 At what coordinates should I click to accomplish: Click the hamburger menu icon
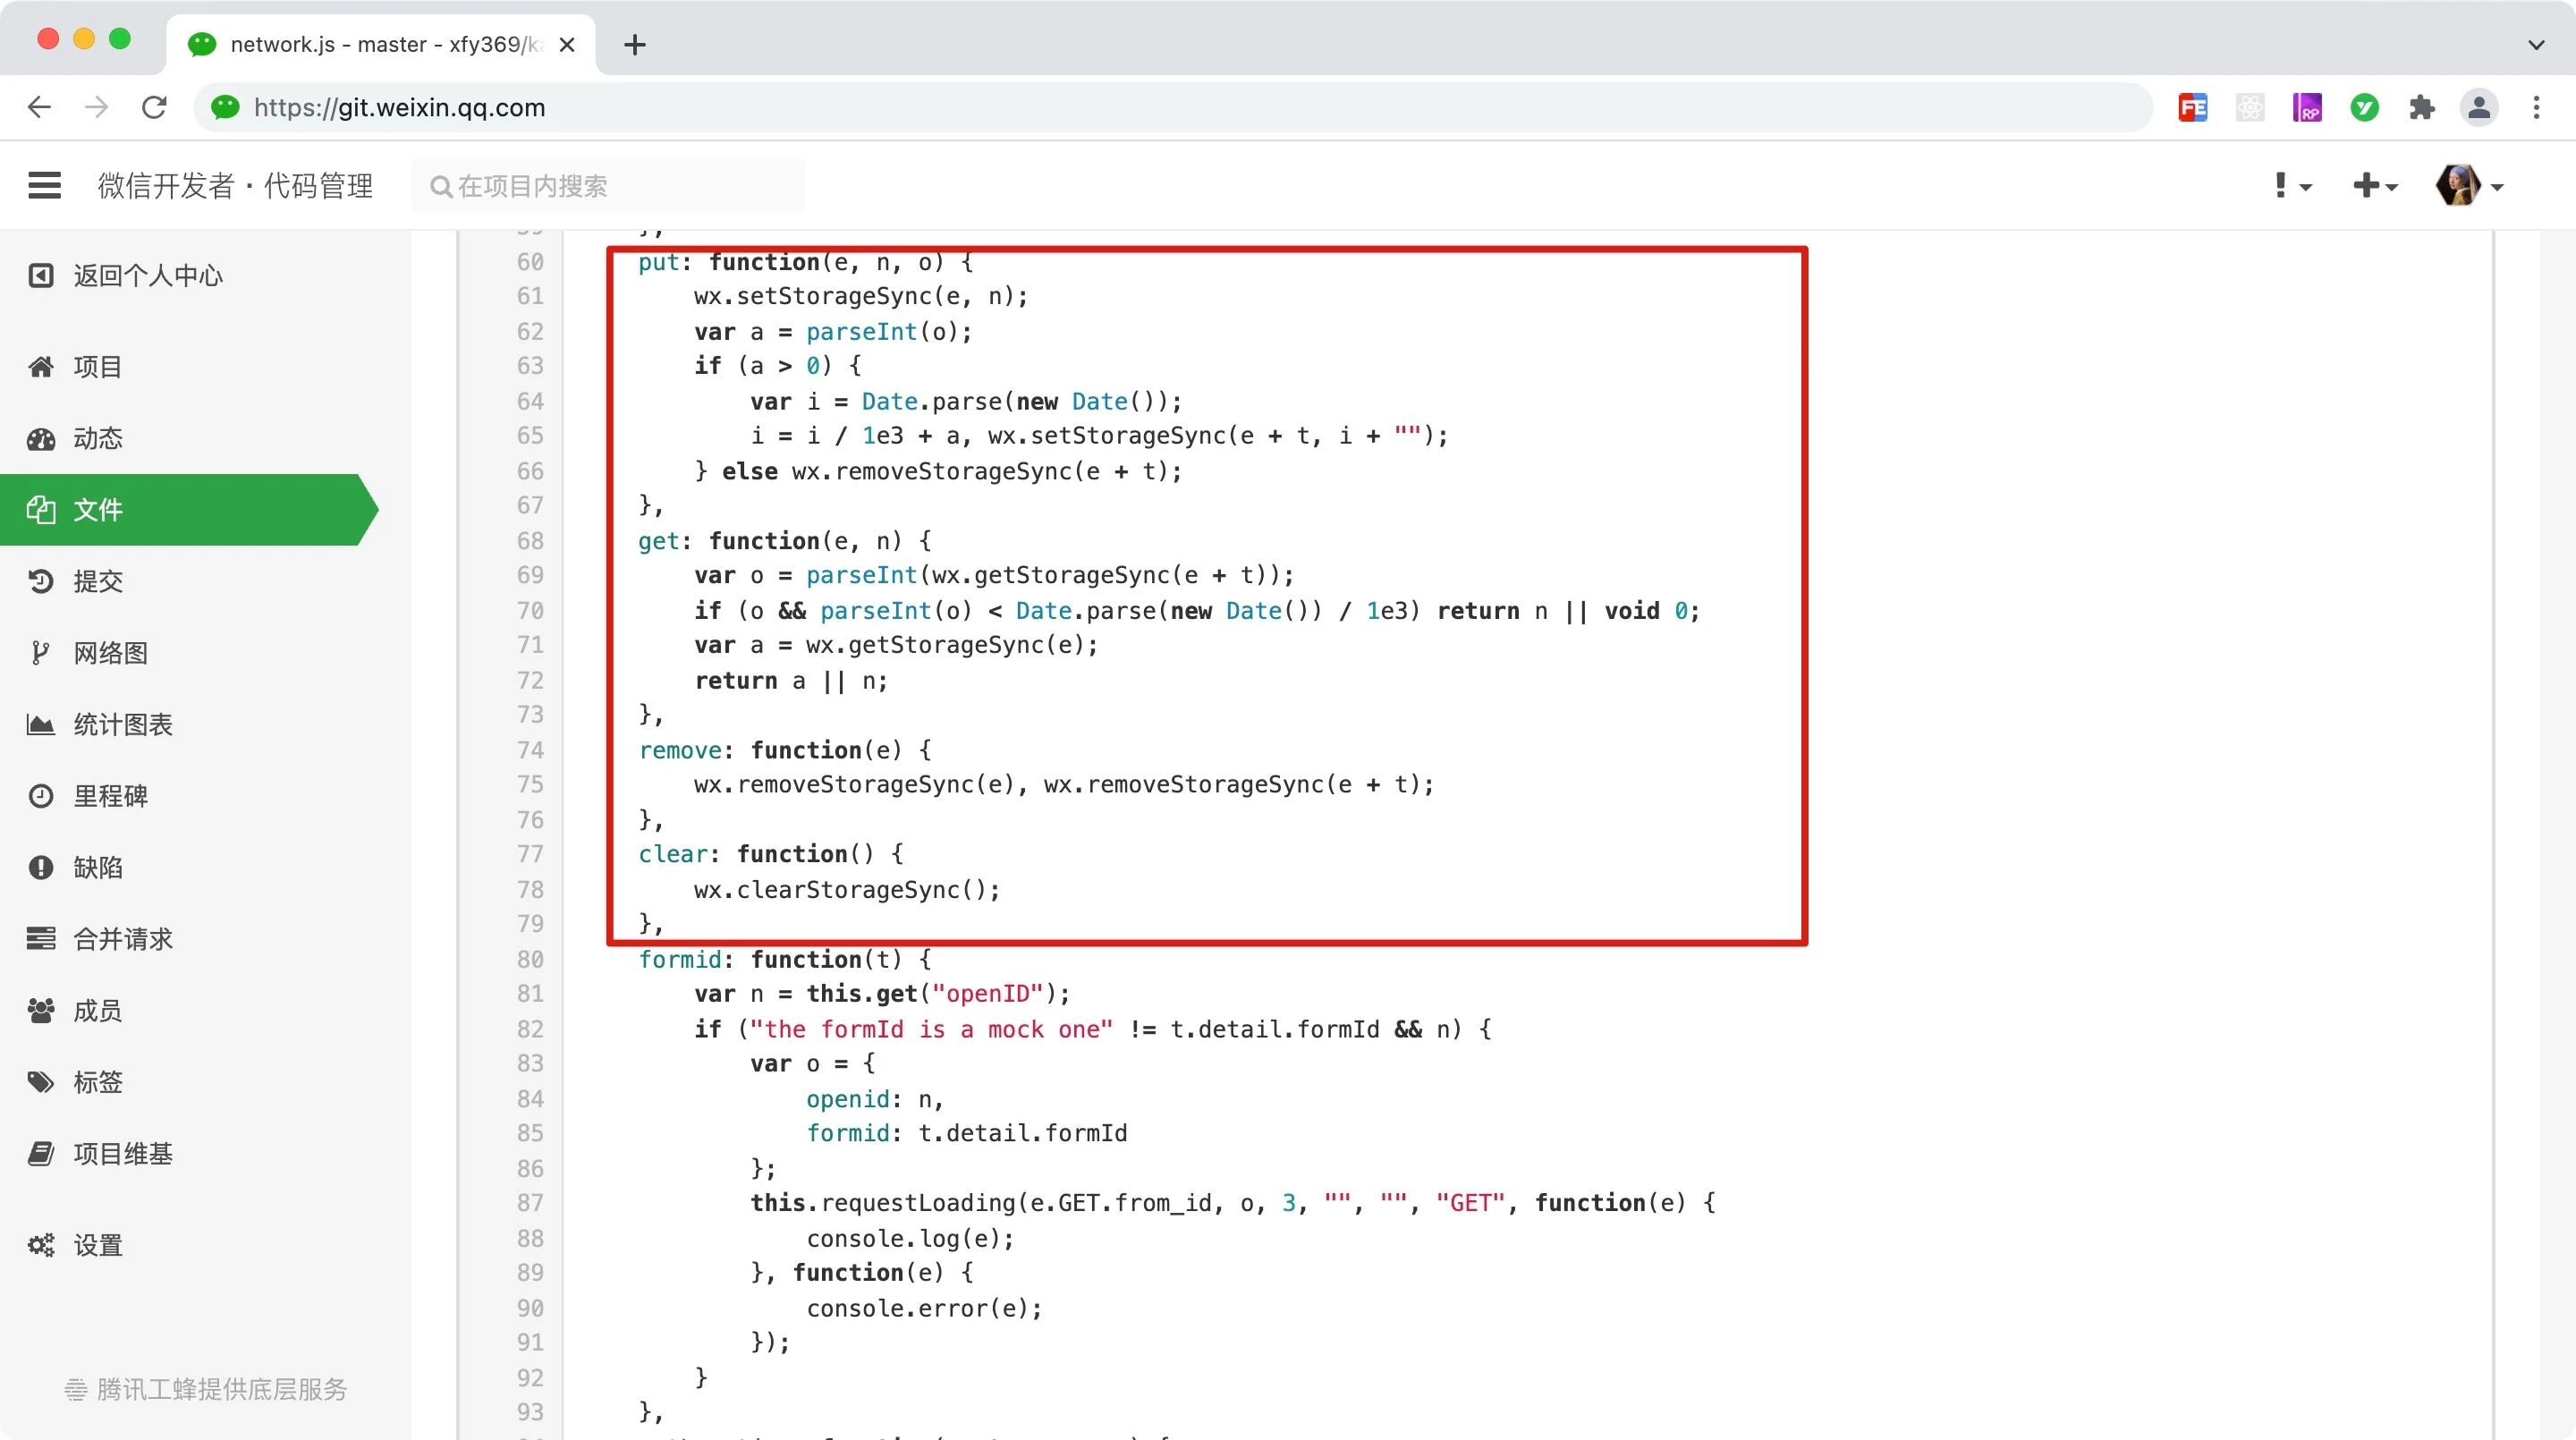44,185
